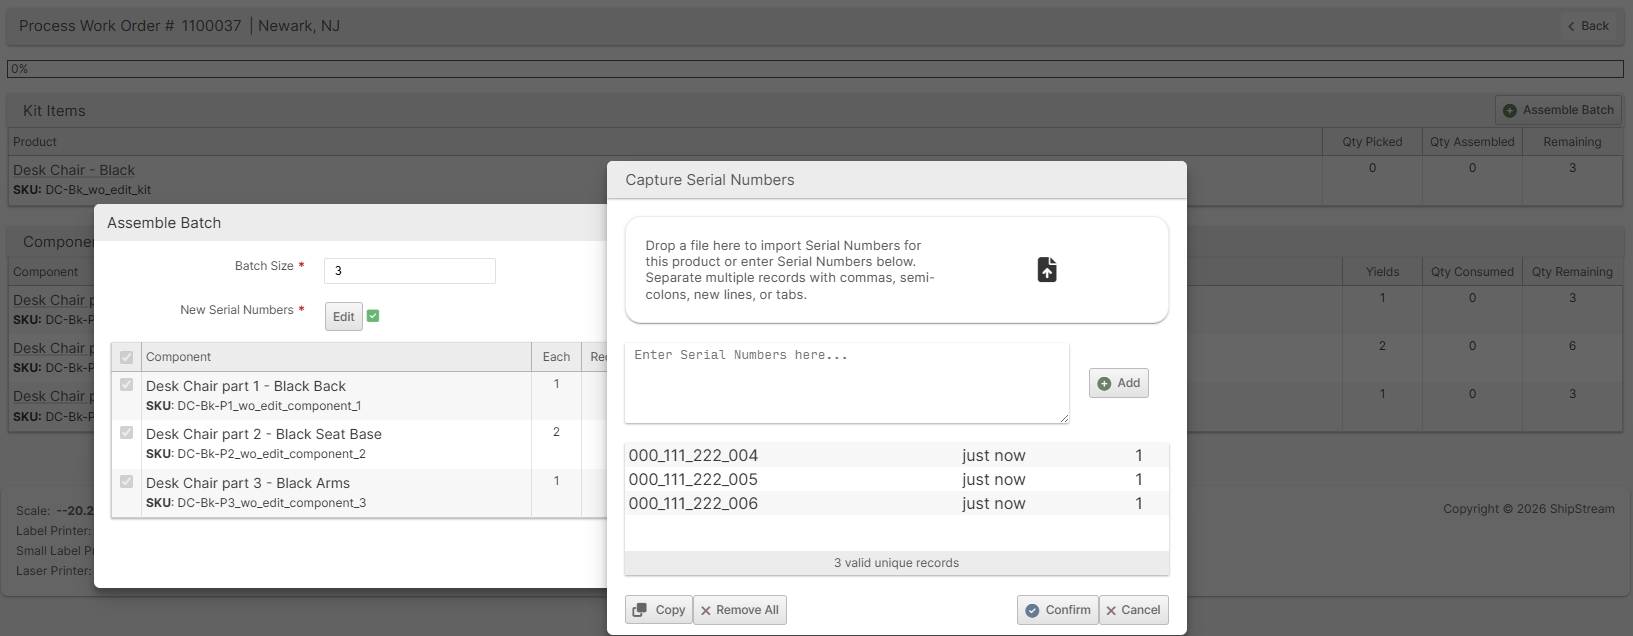Click Remove All serial numbers
This screenshot has height=636, width=1633.
pos(739,610)
